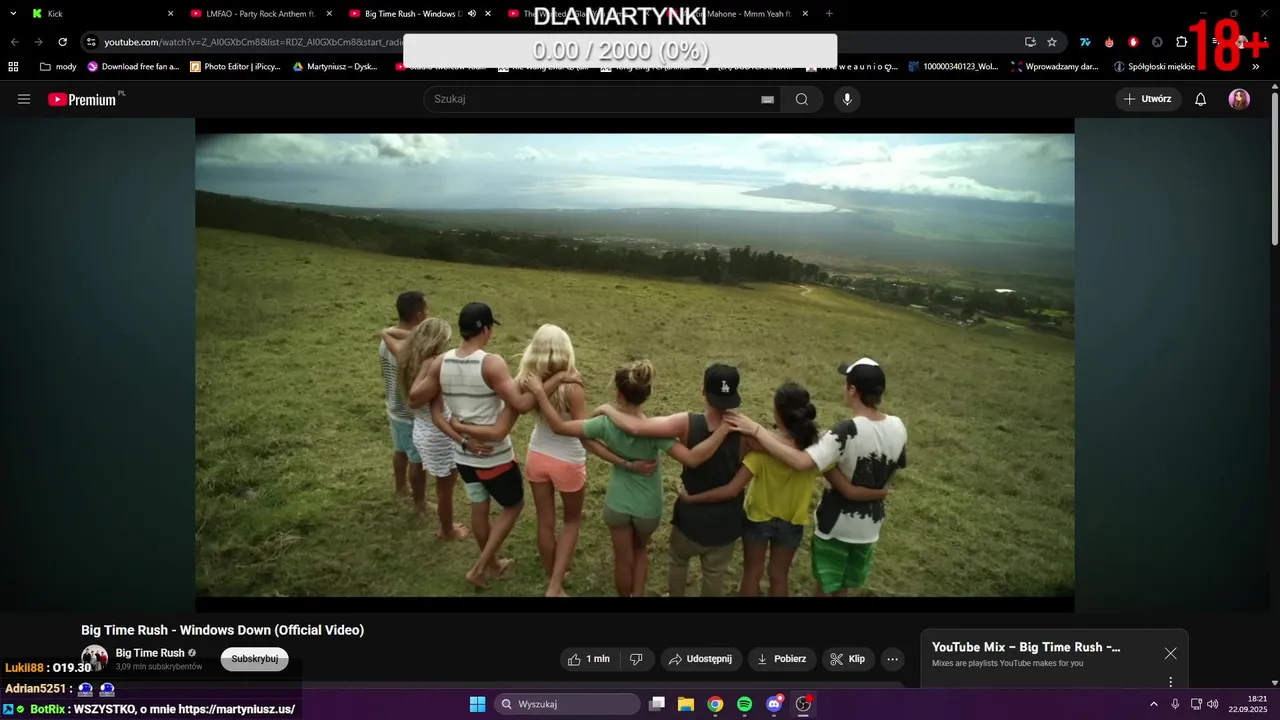Open Download free fan a... bookmark
Viewport: 1280px width, 720px height.
[x=133, y=67]
